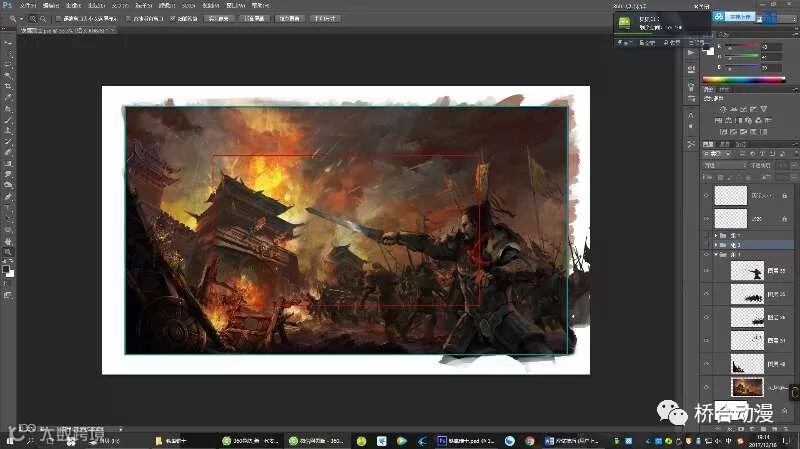800x449 pixels.
Task: Add a Levels adjustment layer
Action: point(733,109)
